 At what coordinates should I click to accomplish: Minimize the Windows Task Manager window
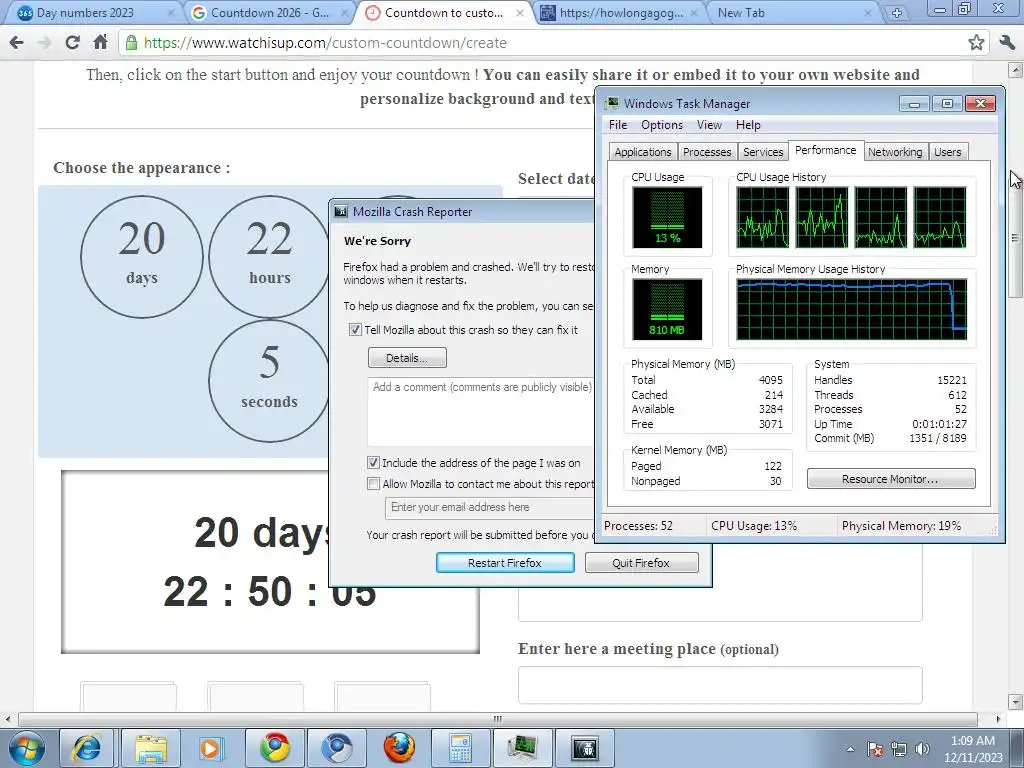coord(914,104)
